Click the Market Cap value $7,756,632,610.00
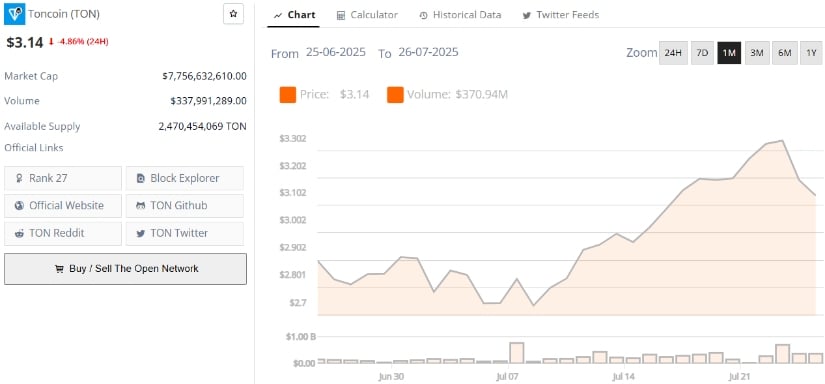 point(204,76)
